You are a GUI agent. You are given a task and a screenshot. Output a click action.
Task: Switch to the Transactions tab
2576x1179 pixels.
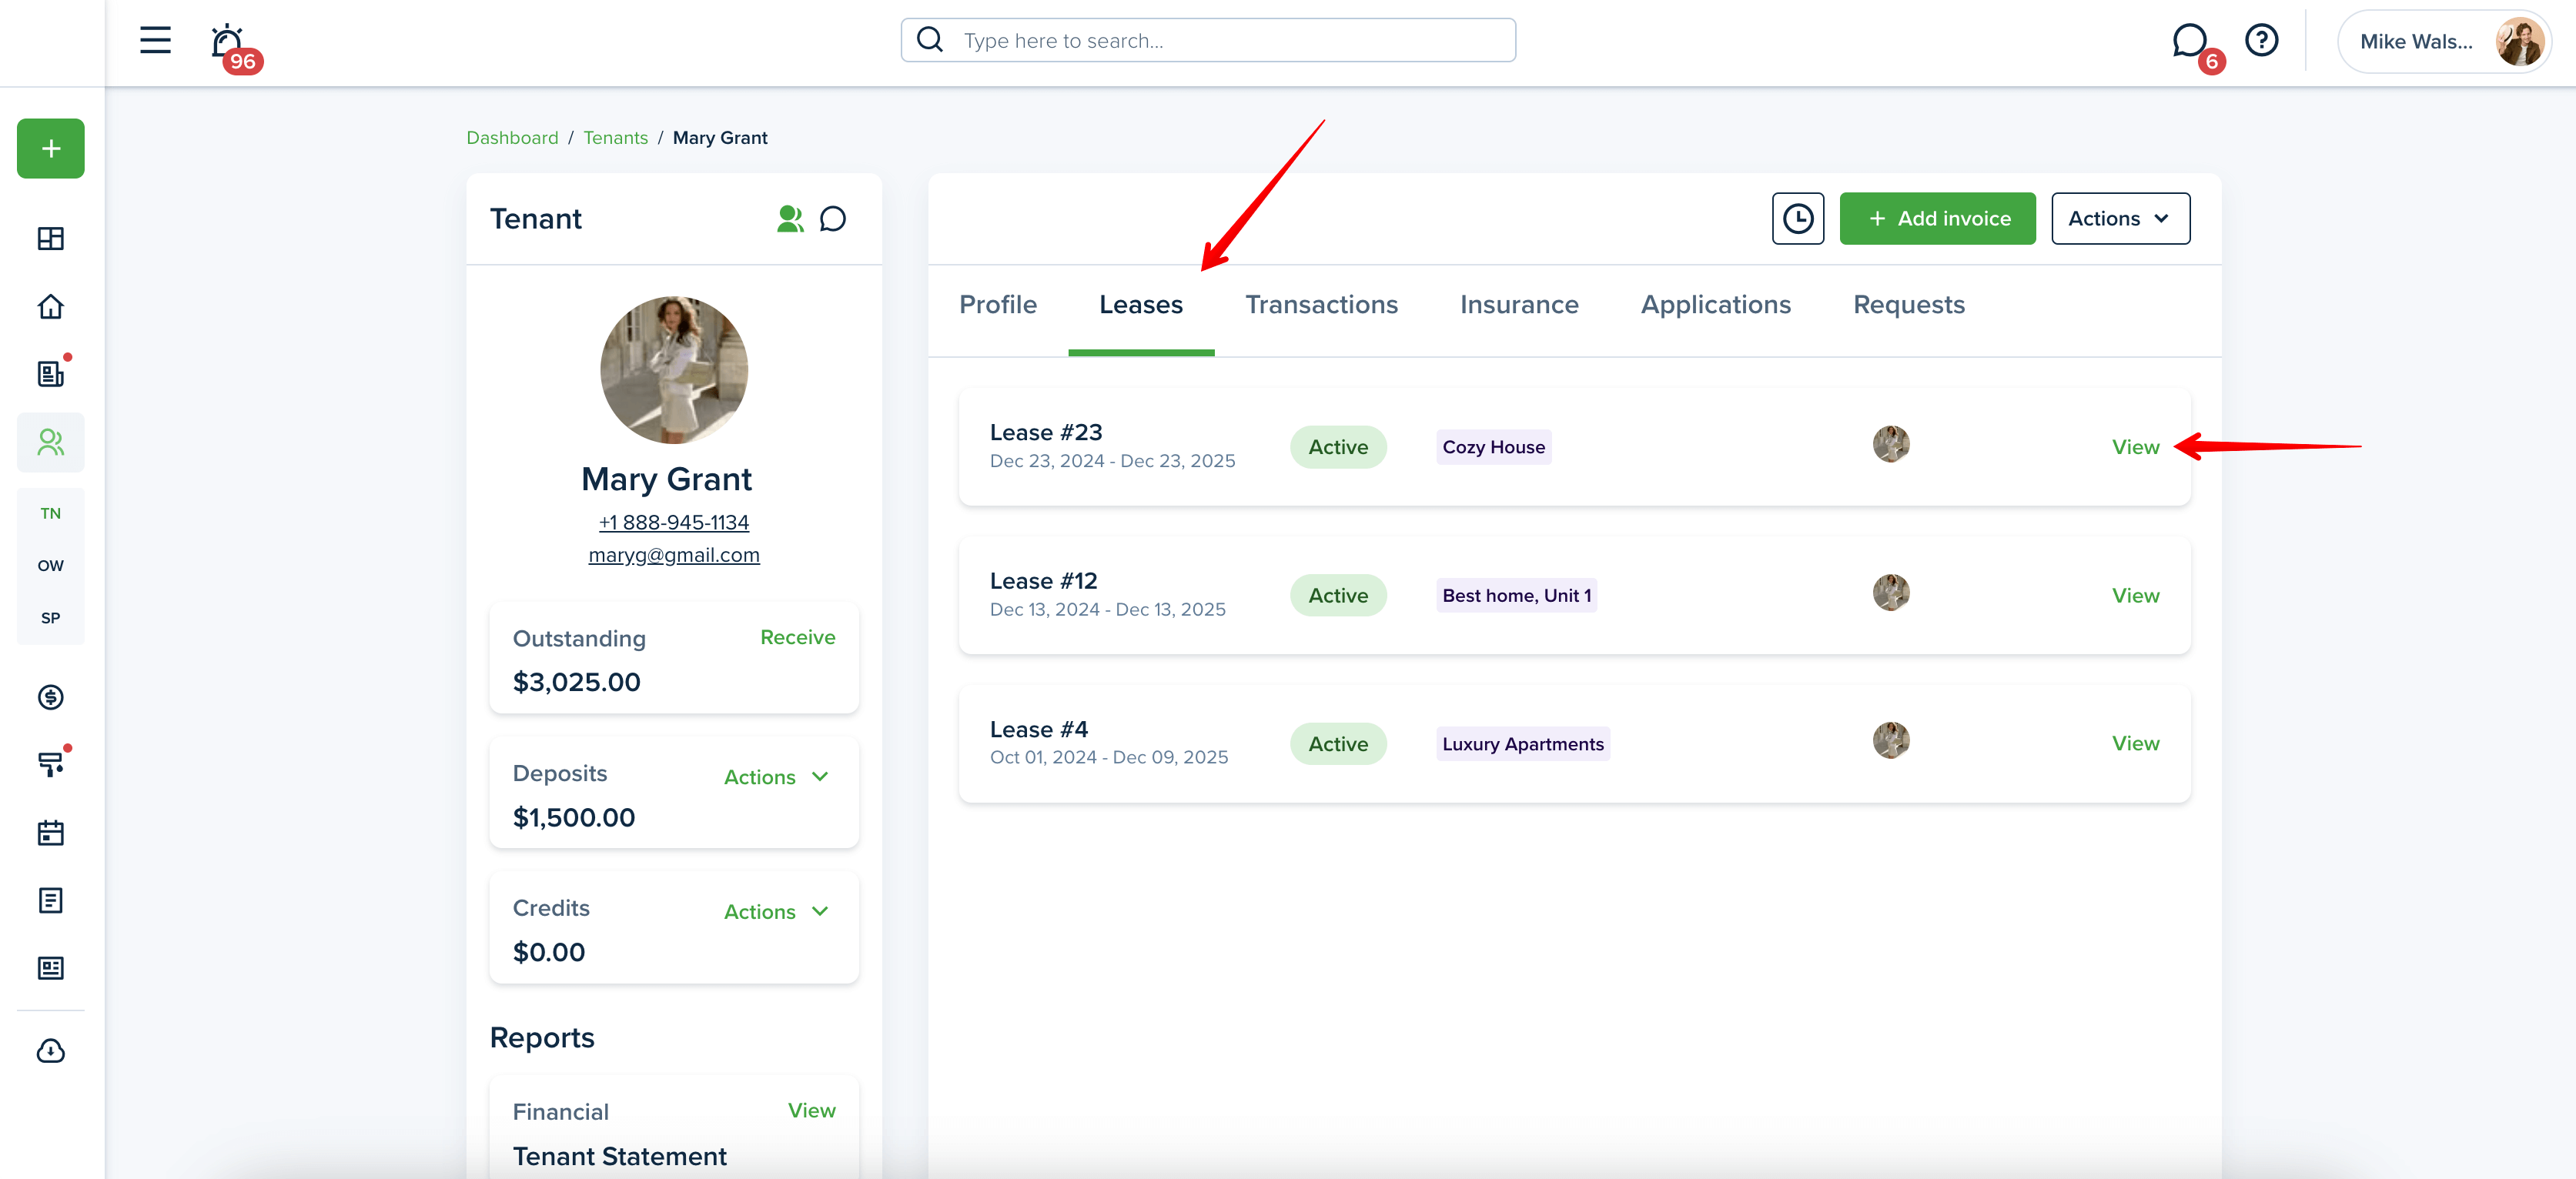(1321, 305)
